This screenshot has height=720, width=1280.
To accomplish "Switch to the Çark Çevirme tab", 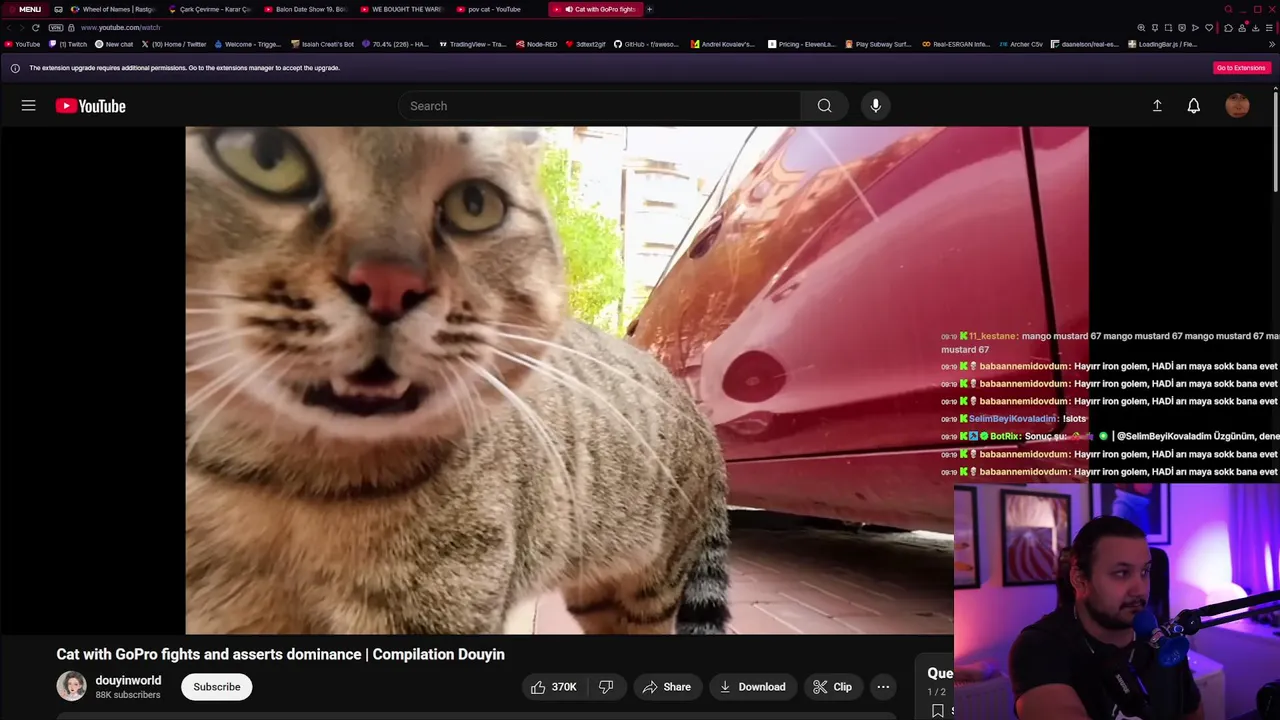I will (x=209, y=9).
